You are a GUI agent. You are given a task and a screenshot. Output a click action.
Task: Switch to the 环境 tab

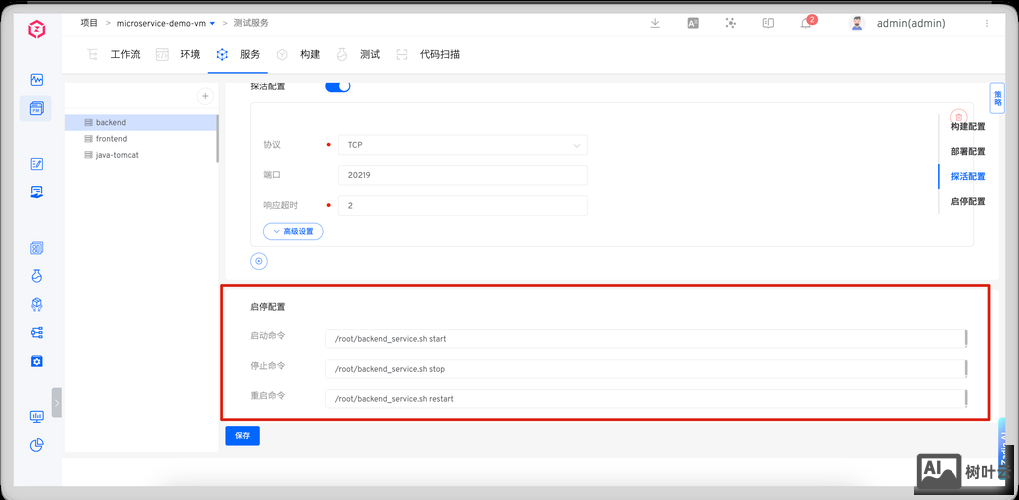click(178, 55)
